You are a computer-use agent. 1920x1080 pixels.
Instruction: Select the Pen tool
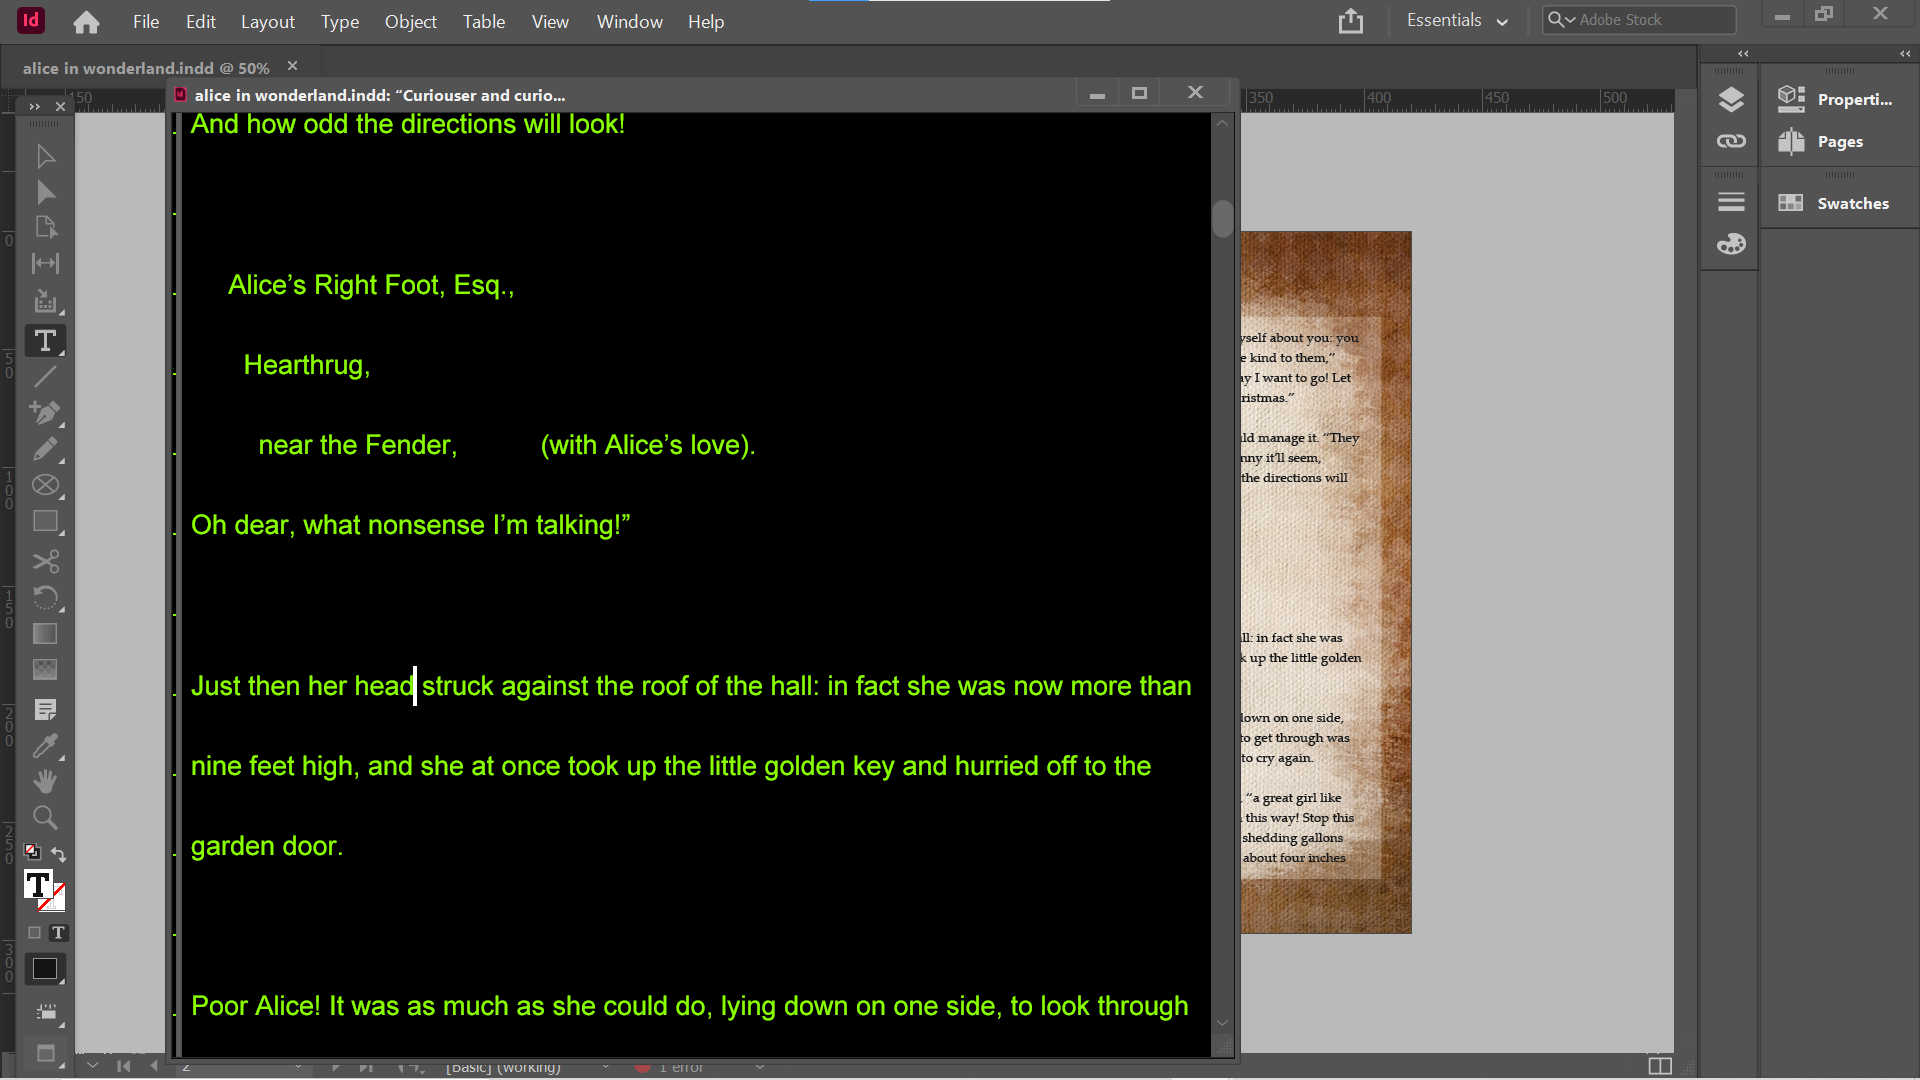(x=45, y=412)
